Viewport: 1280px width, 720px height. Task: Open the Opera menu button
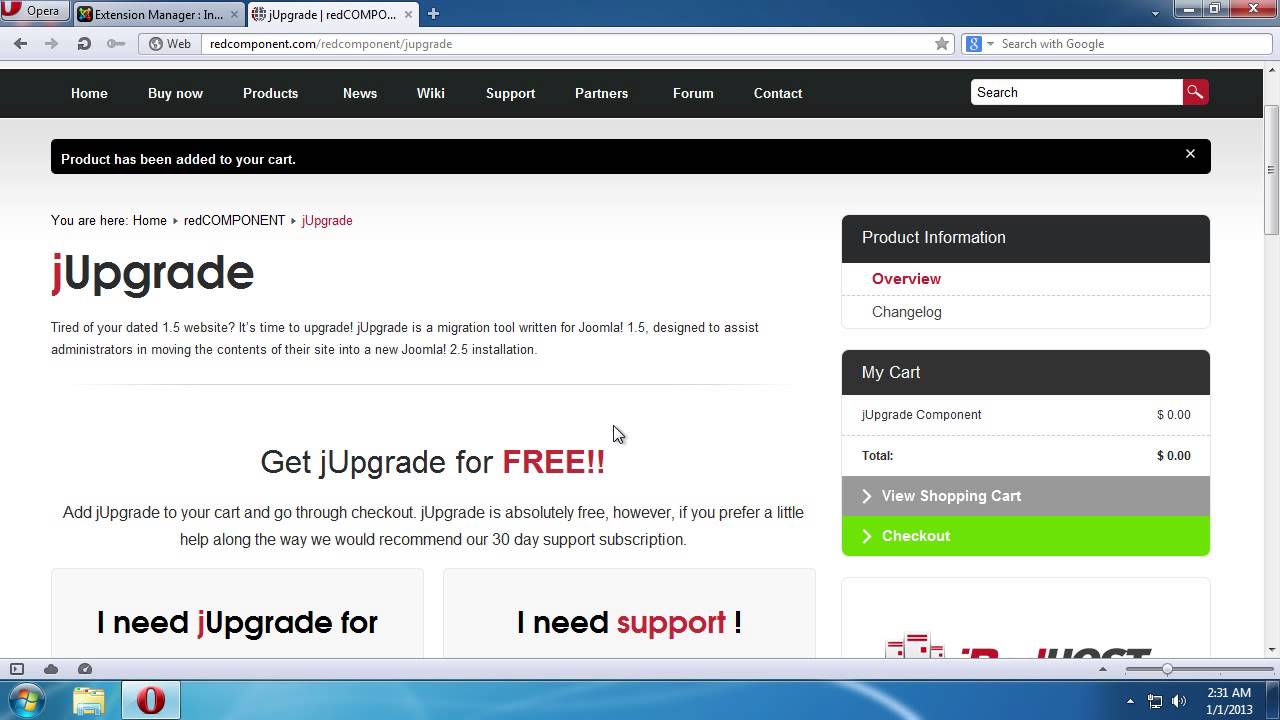35,11
